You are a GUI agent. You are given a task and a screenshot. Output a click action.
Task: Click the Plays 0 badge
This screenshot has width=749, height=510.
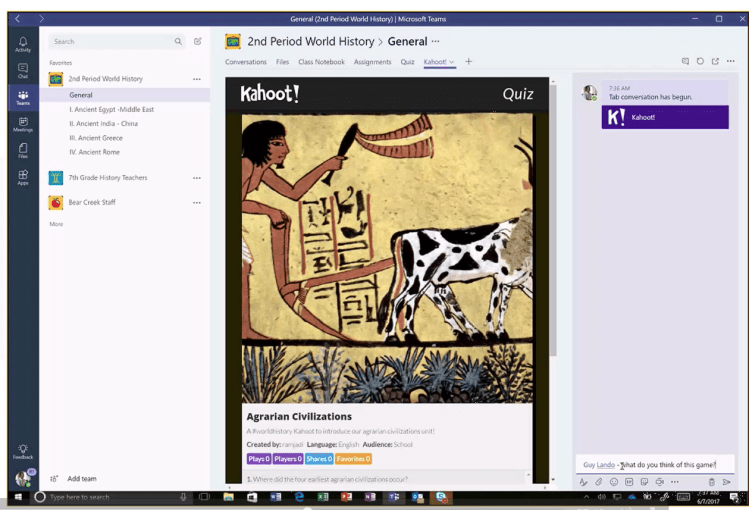click(259, 459)
